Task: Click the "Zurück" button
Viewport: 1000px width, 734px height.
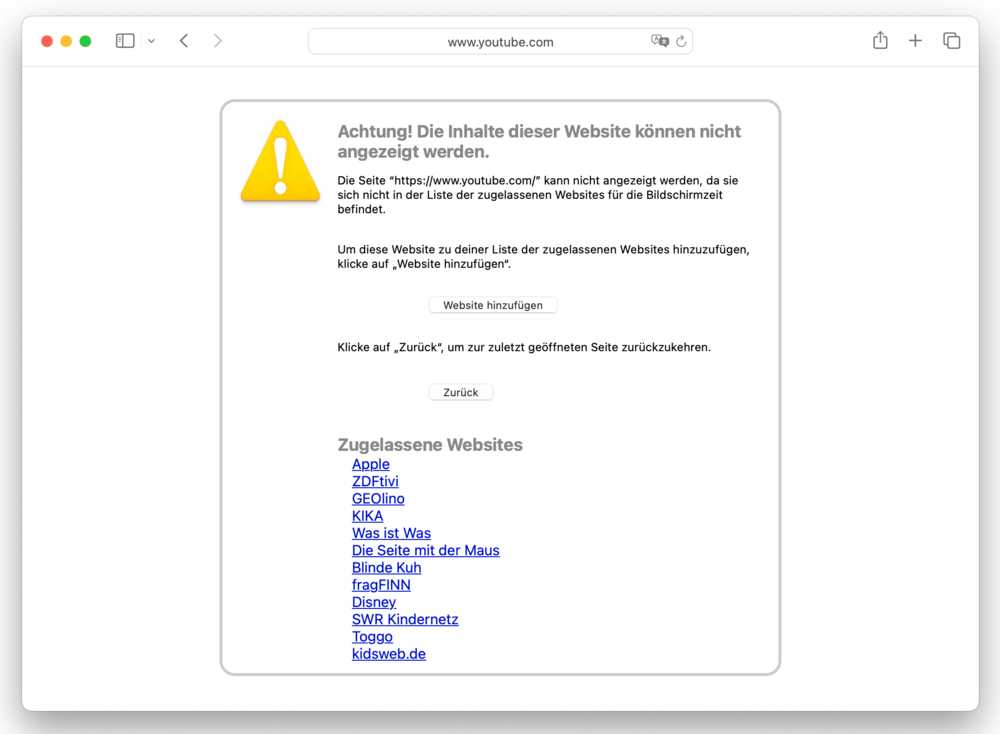Action: click(460, 392)
